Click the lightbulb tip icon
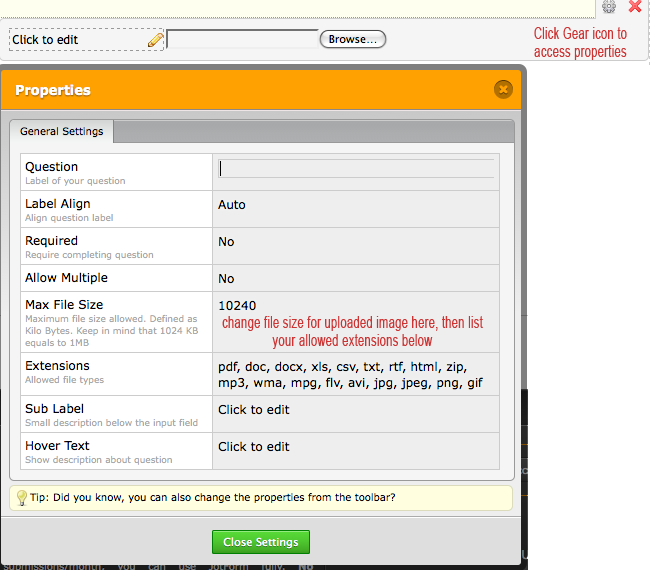 tap(21, 498)
